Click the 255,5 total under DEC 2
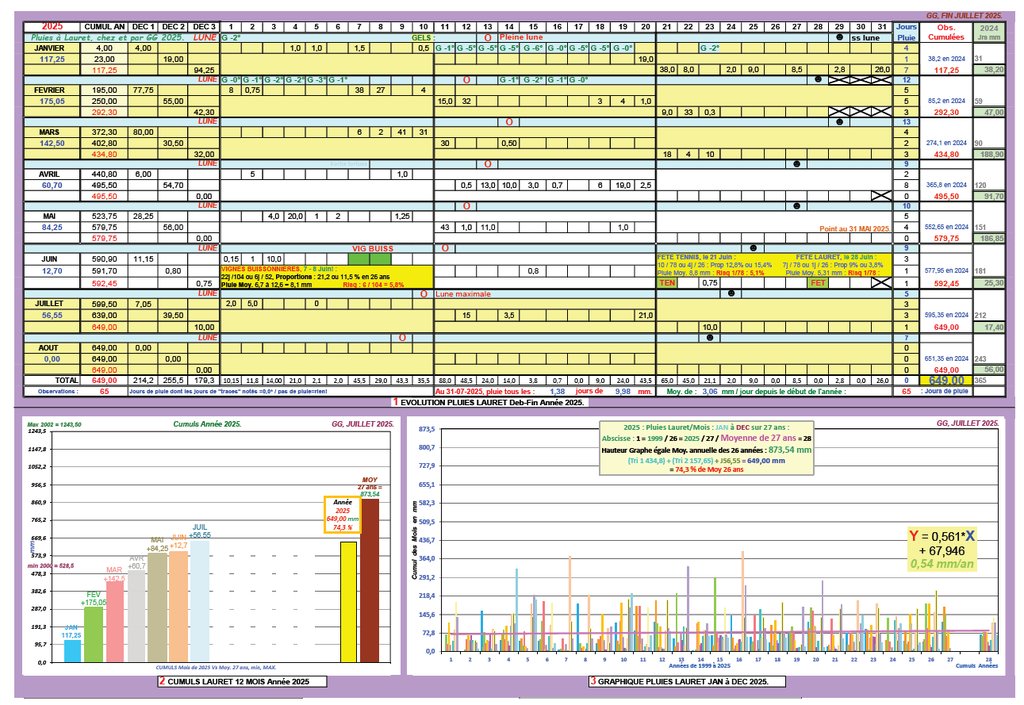The width and height of the screenshot is (1024, 705). (173, 380)
